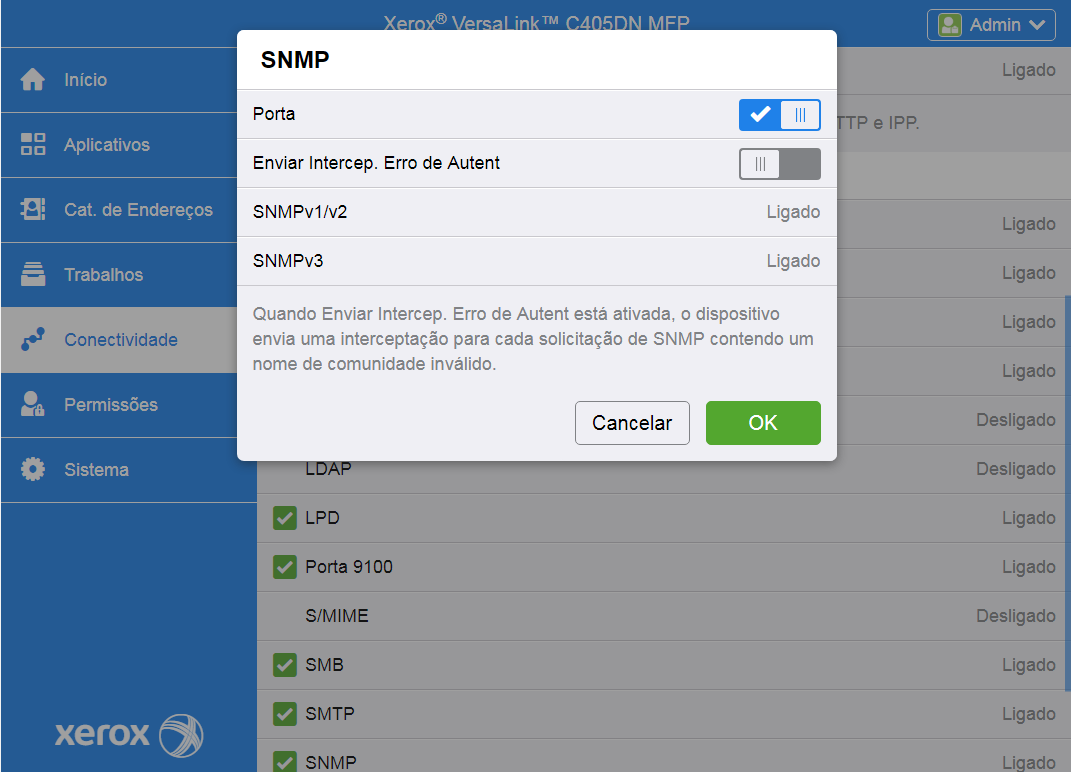Click the LPD green checkbox

coord(285,518)
